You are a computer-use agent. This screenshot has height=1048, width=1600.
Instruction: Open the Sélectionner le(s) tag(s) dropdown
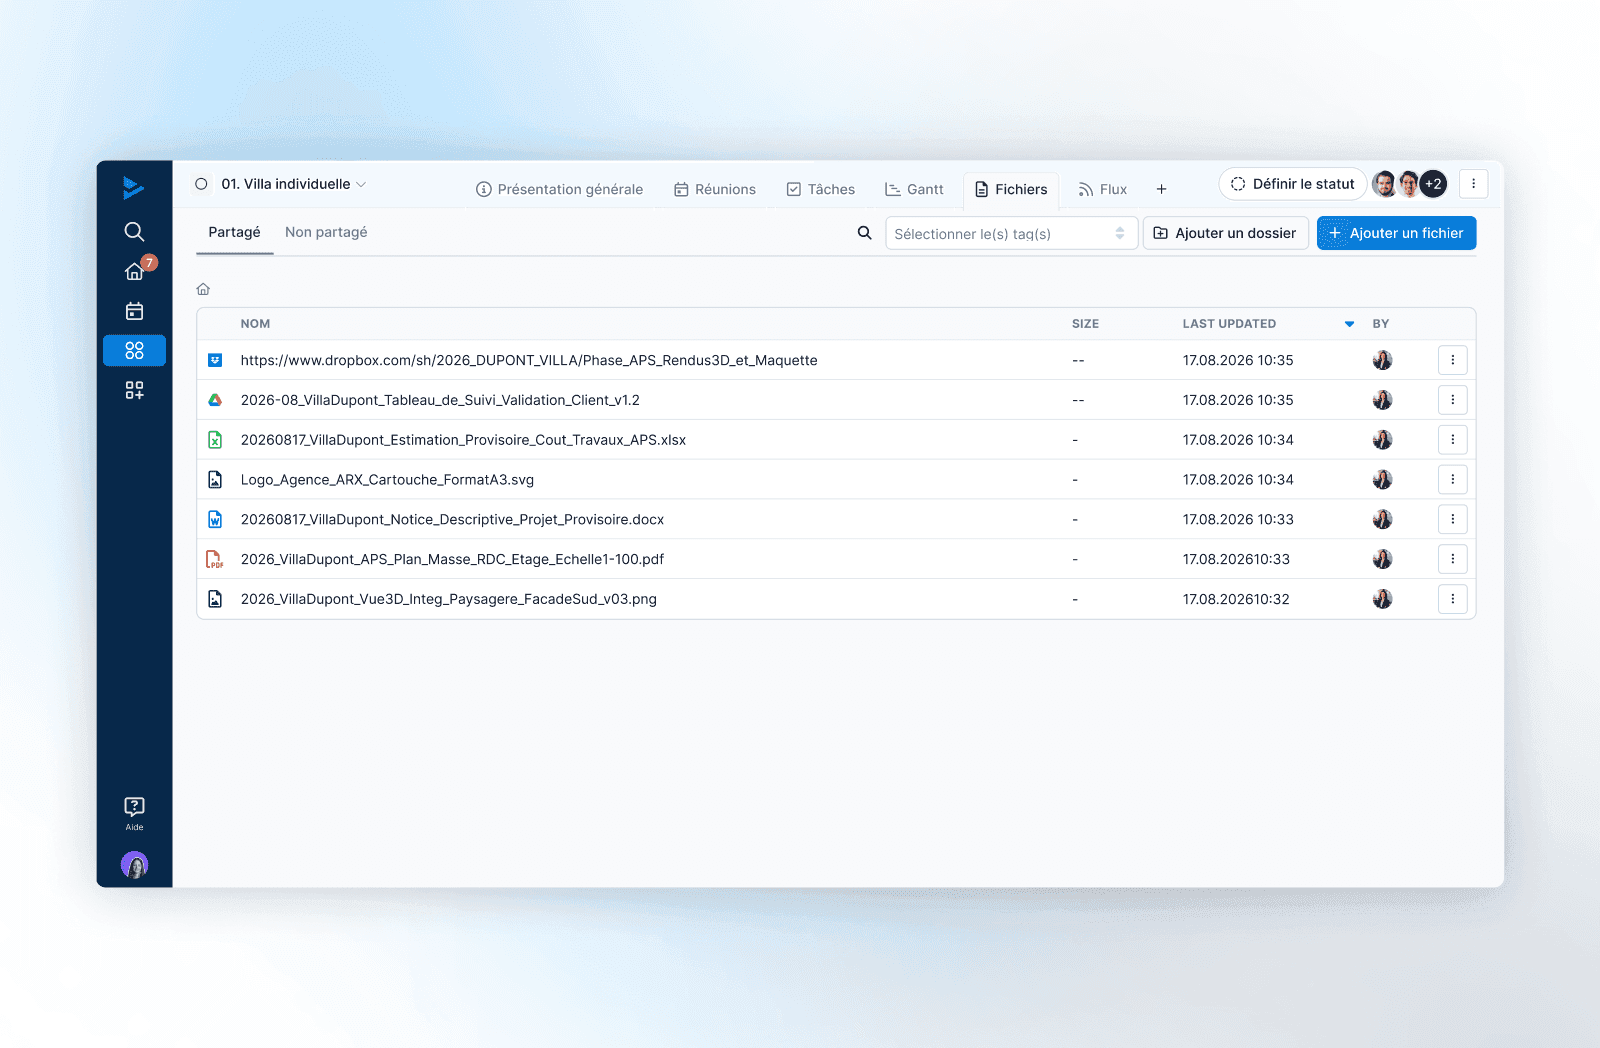point(1011,233)
